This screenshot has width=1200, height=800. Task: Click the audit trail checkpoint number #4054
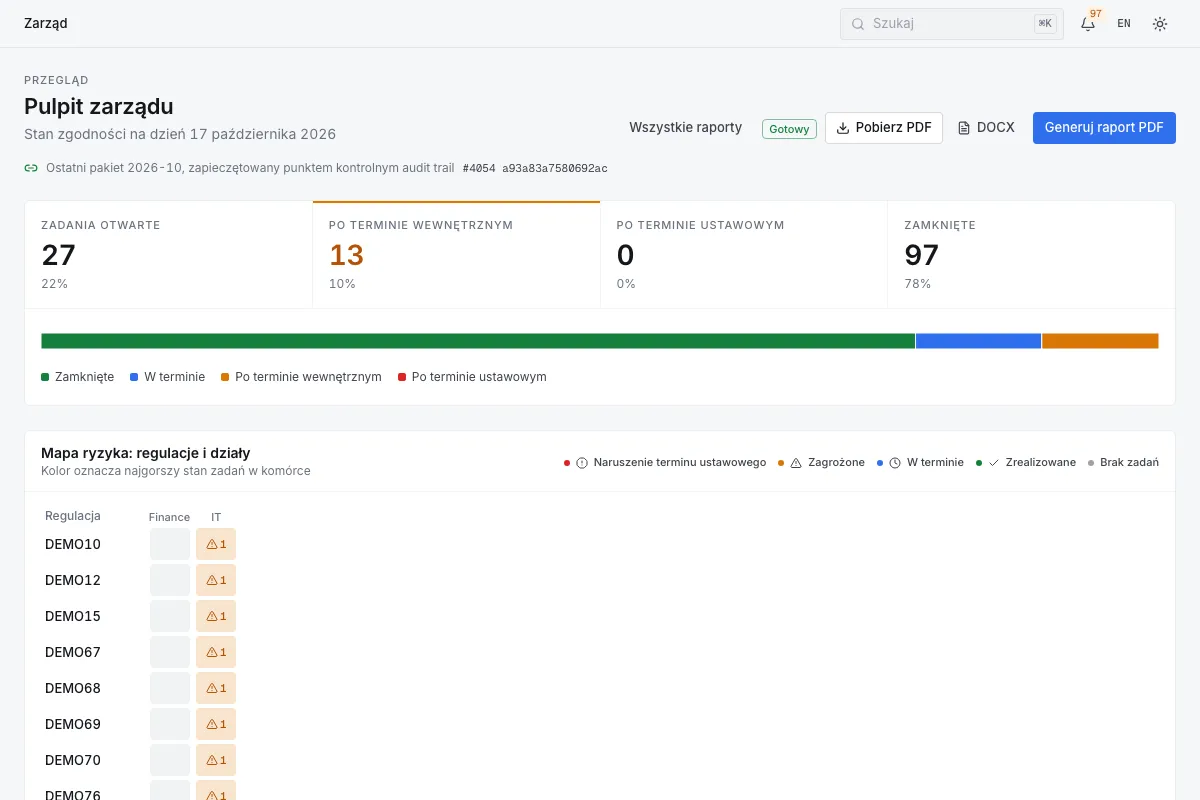[x=480, y=168]
